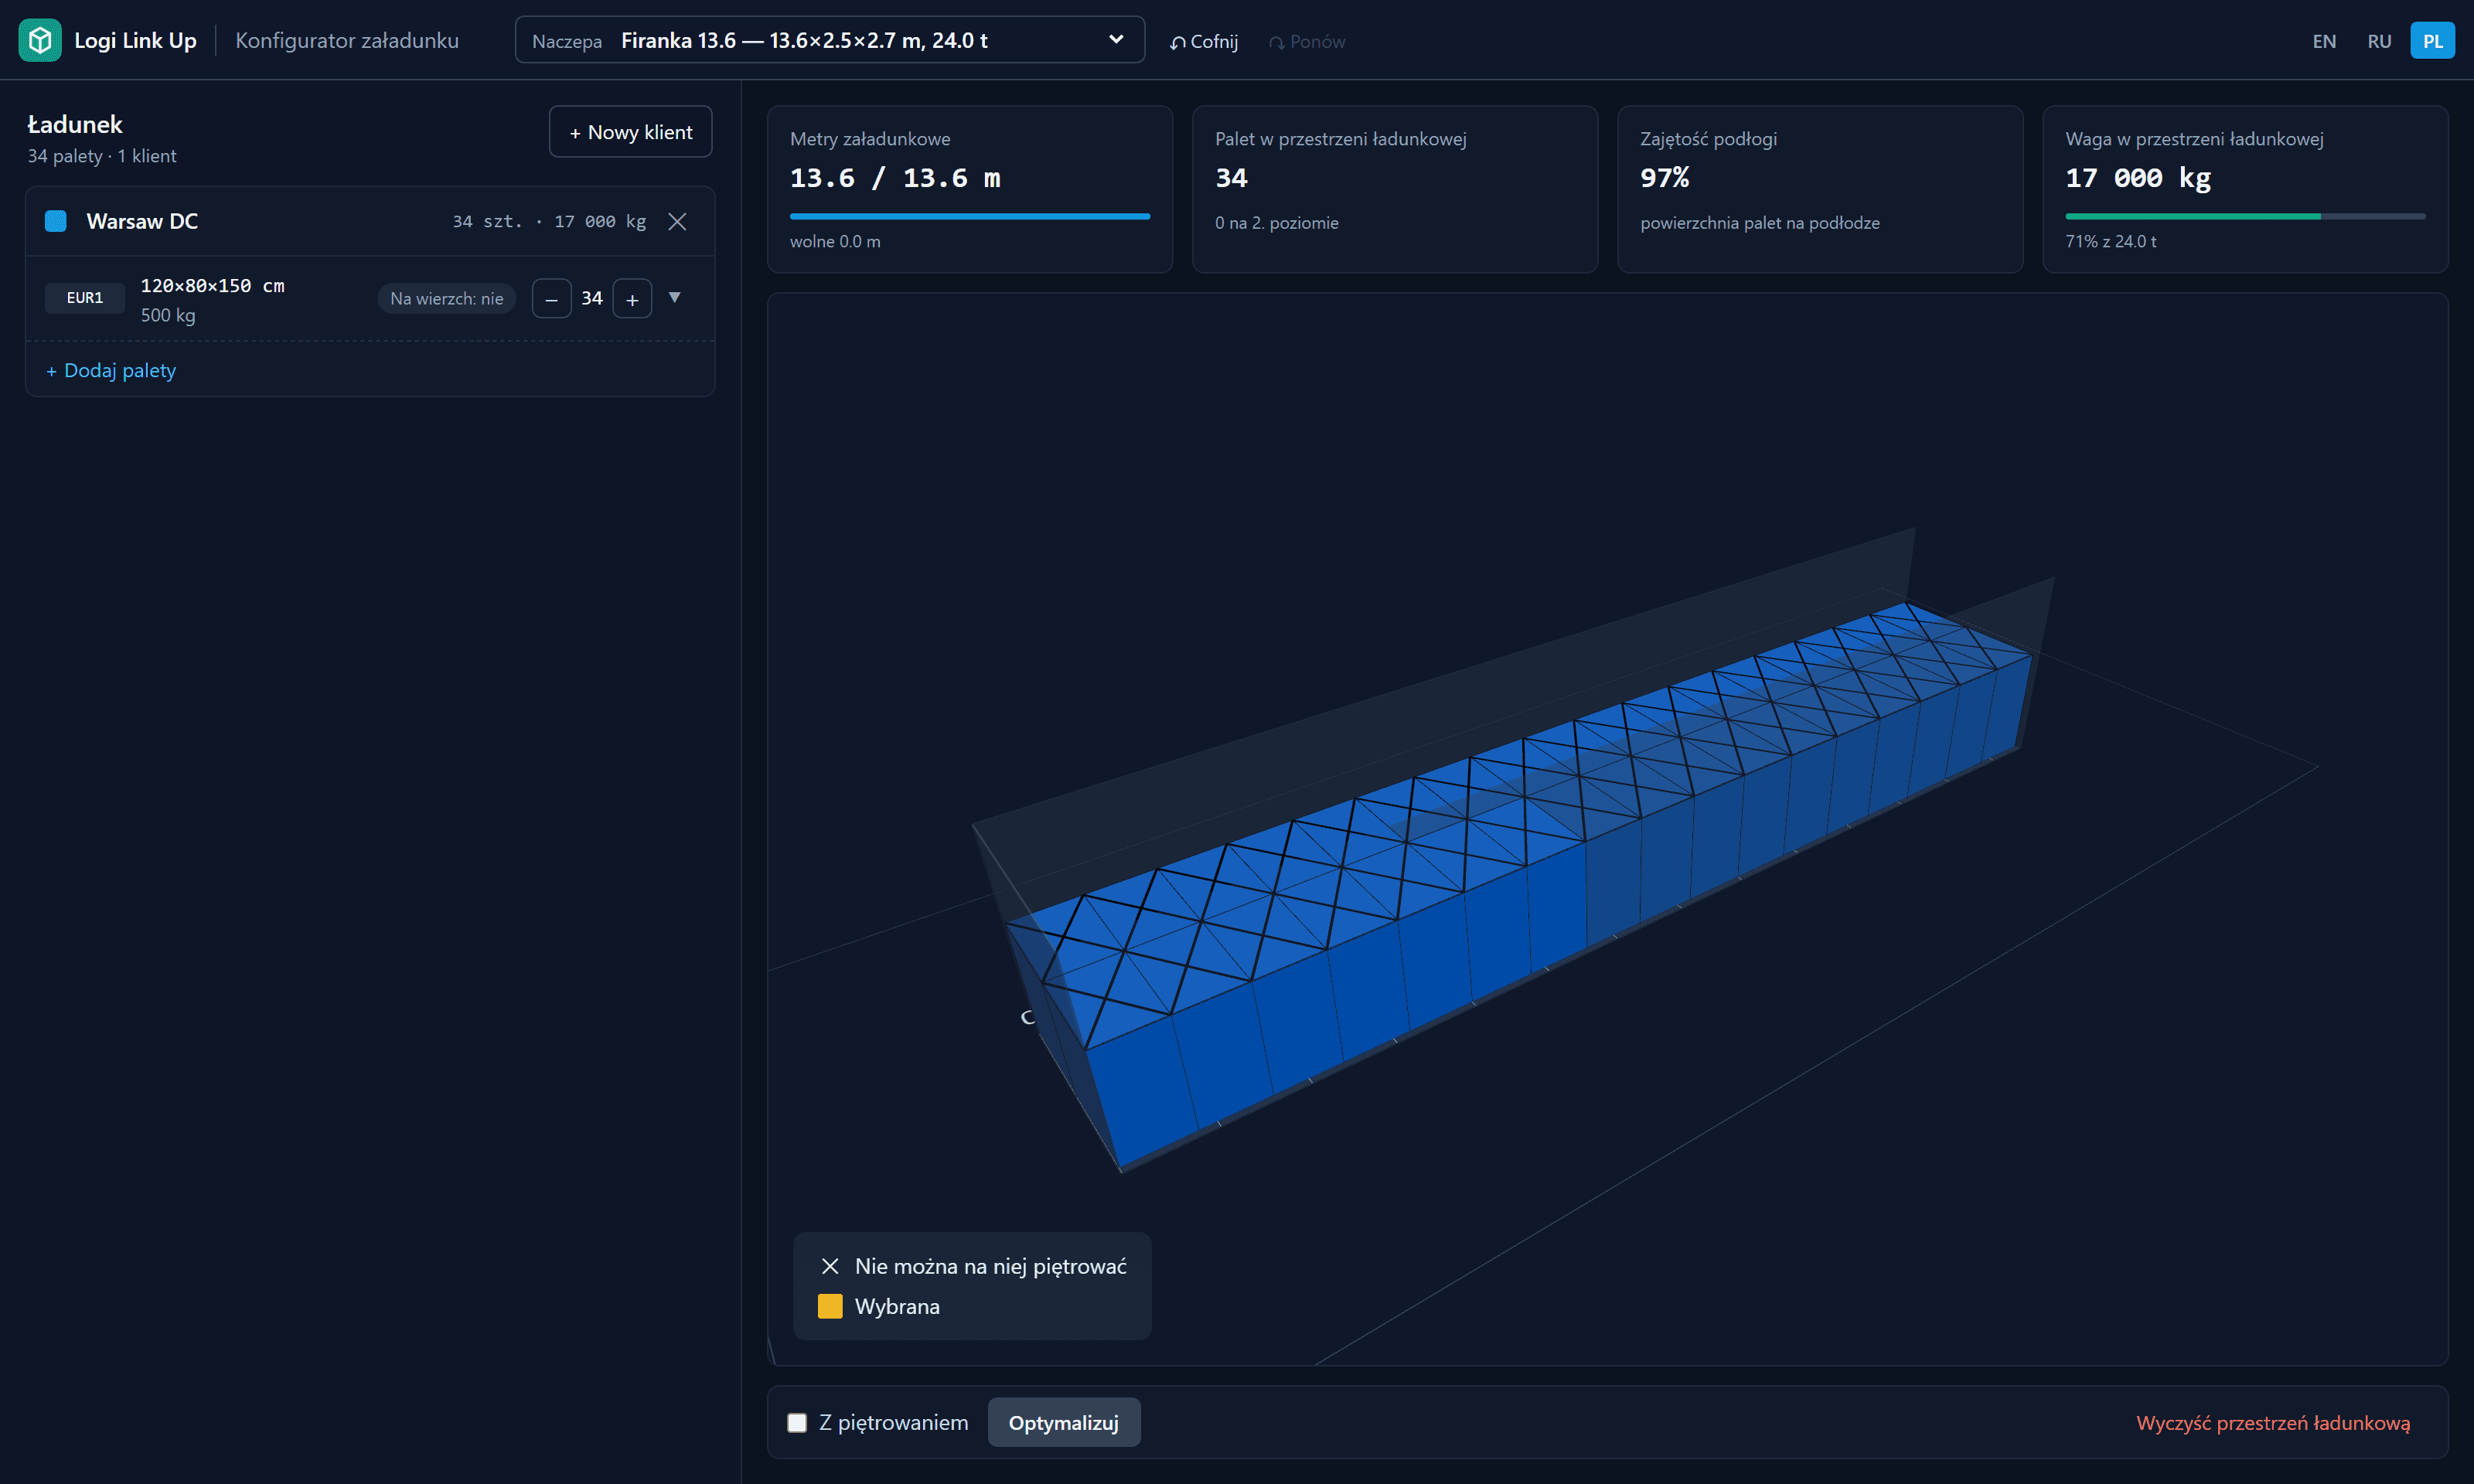Click the Logi Link Up logo icon

coord(40,40)
